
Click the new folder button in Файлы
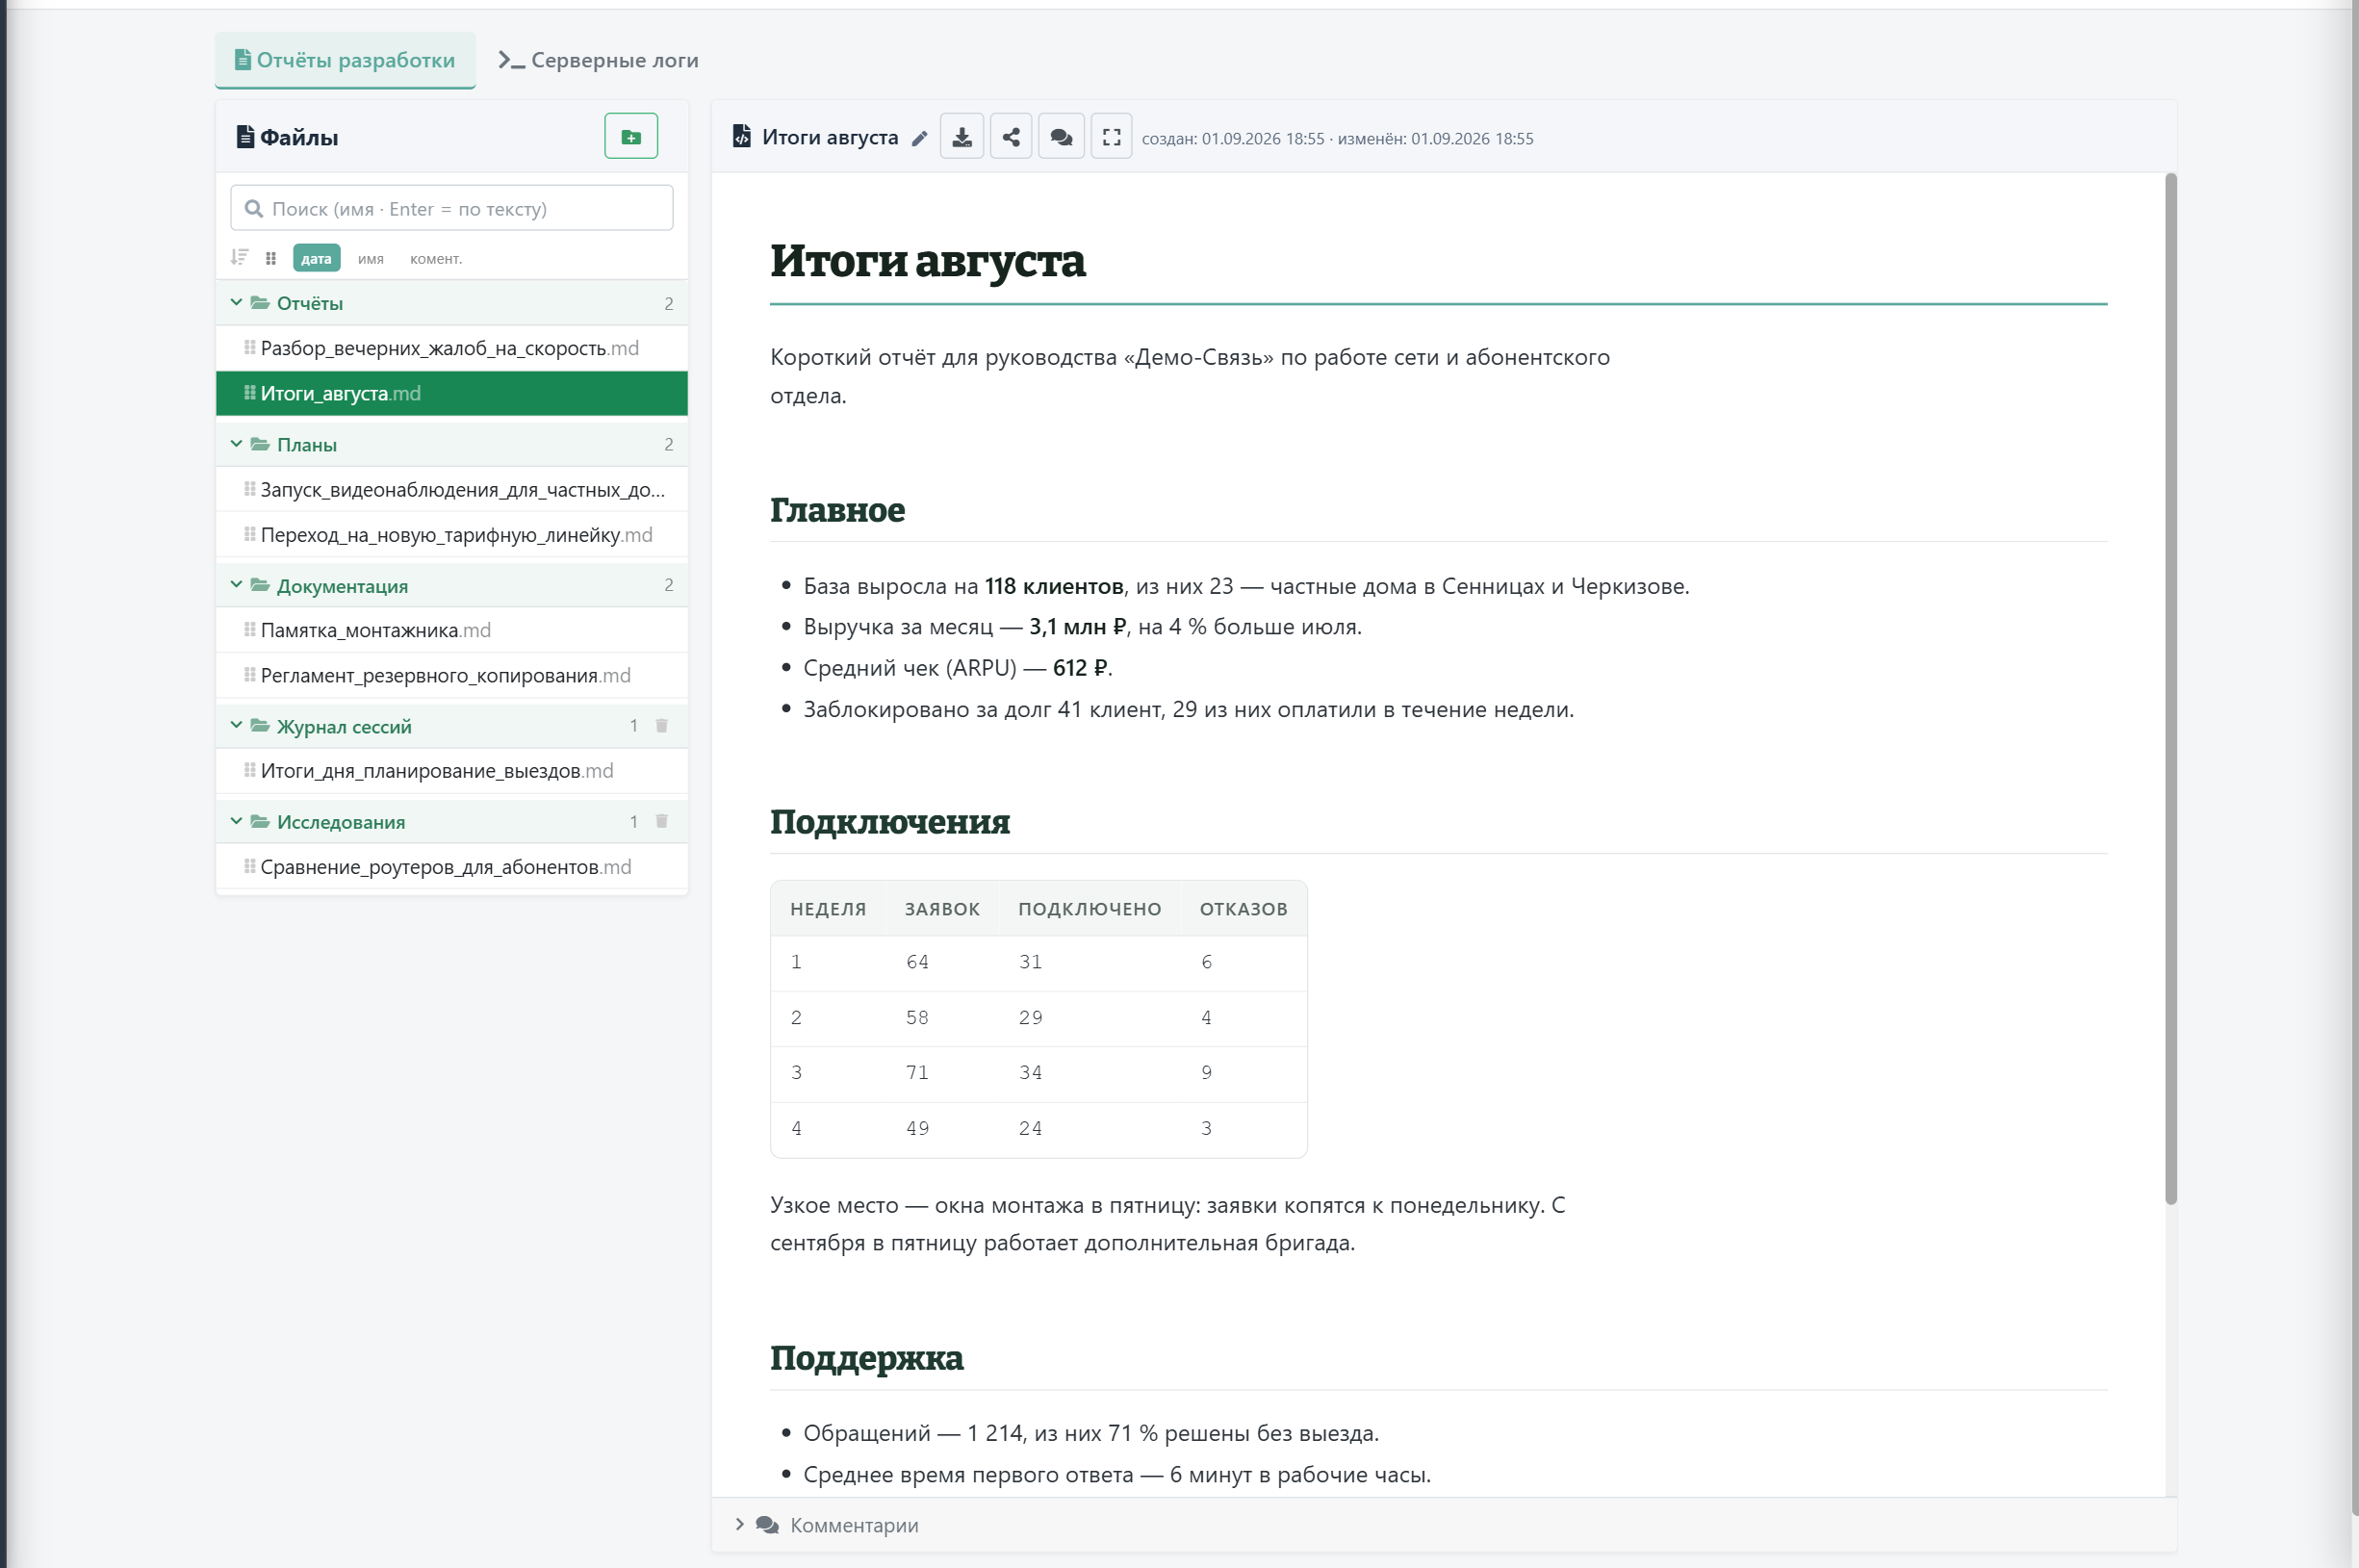tap(631, 137)
